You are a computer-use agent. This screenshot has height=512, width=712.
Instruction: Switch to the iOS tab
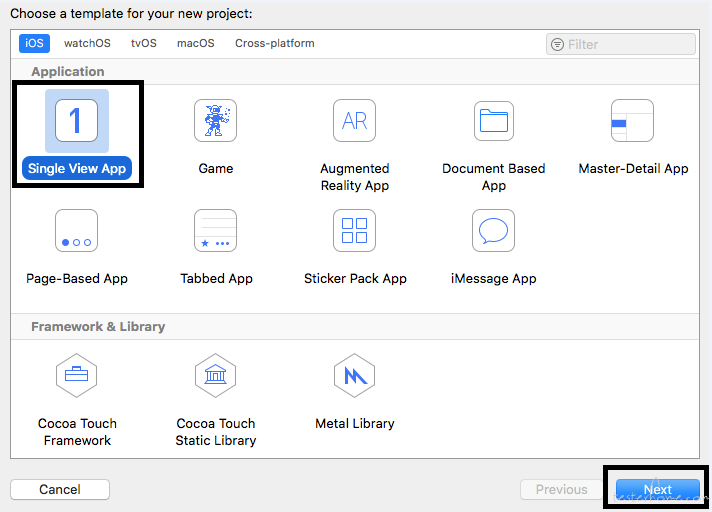tap(34, 44)
